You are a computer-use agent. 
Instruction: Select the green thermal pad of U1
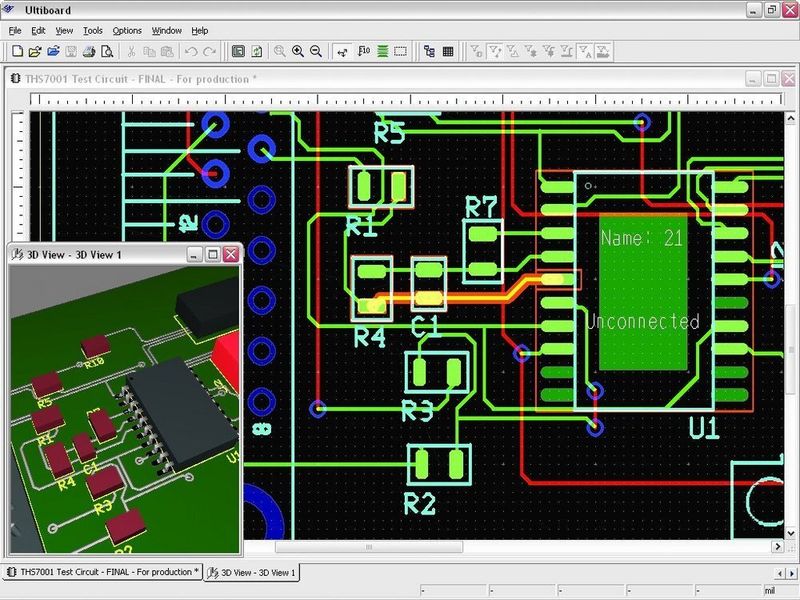pos(643,293)
